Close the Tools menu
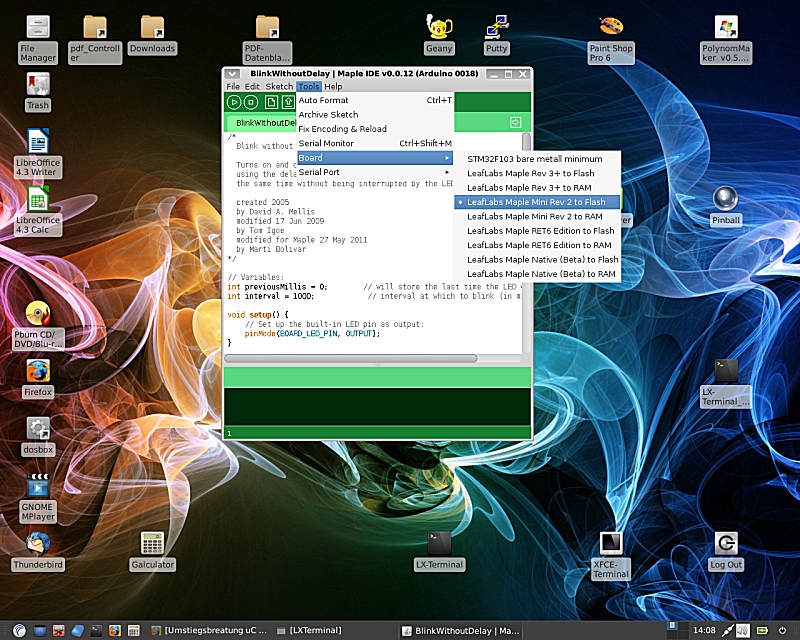 [x=309, y=86]
